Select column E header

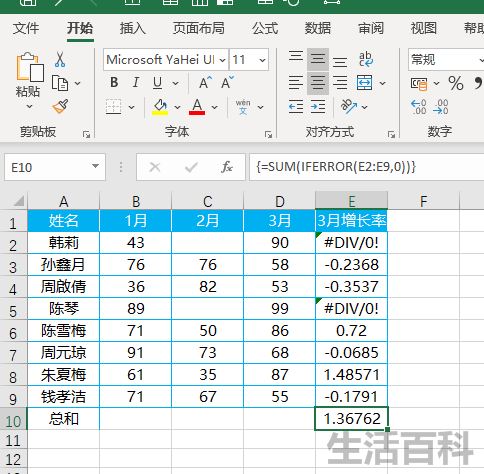[x=351, y=201]
